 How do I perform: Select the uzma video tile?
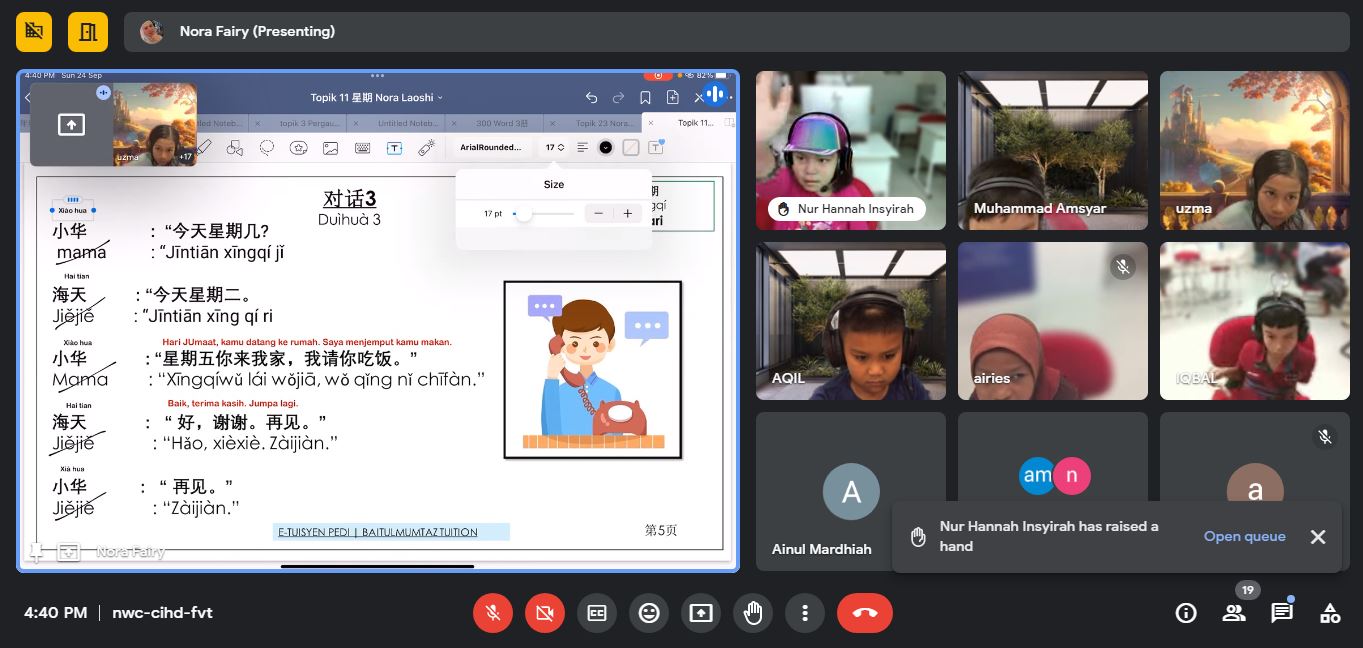pos(1254,150)
